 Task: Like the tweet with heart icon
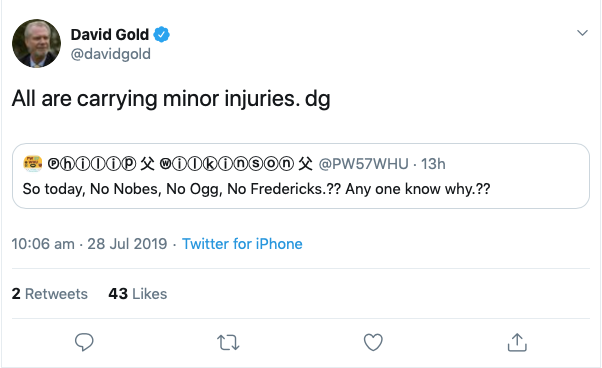coord(373,342)
